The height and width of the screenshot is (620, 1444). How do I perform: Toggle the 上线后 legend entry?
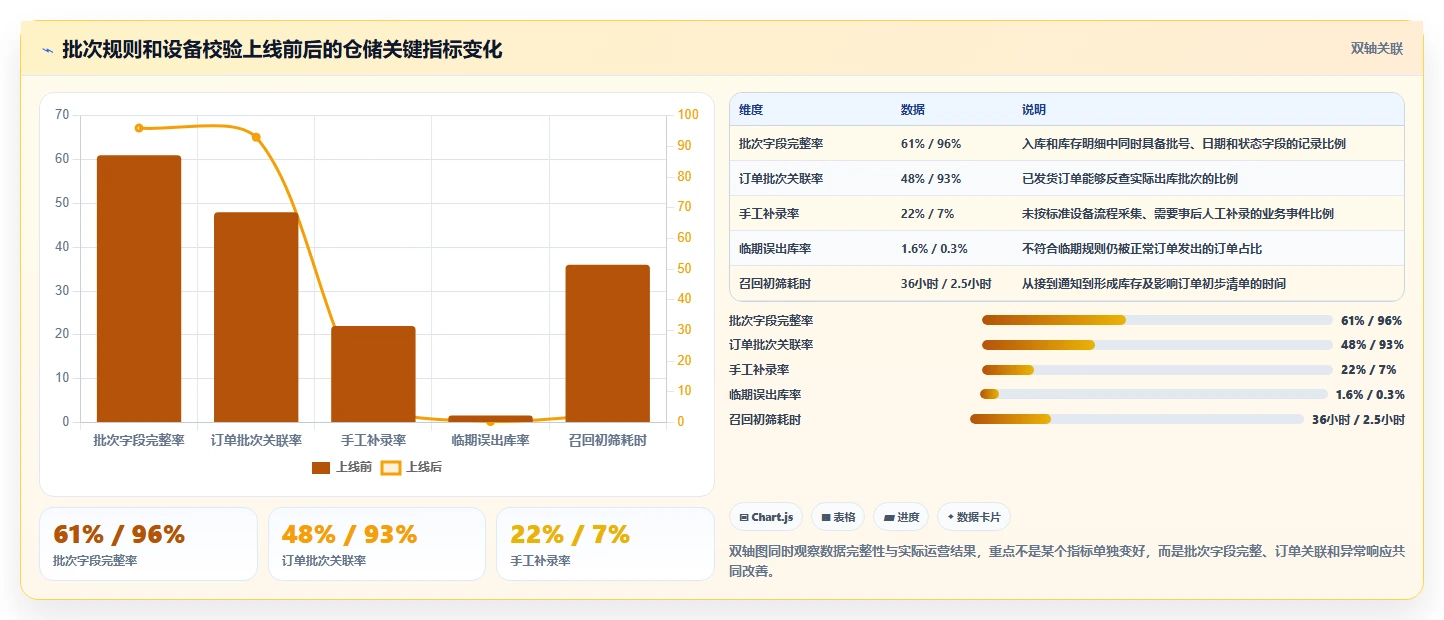point(412,467)
